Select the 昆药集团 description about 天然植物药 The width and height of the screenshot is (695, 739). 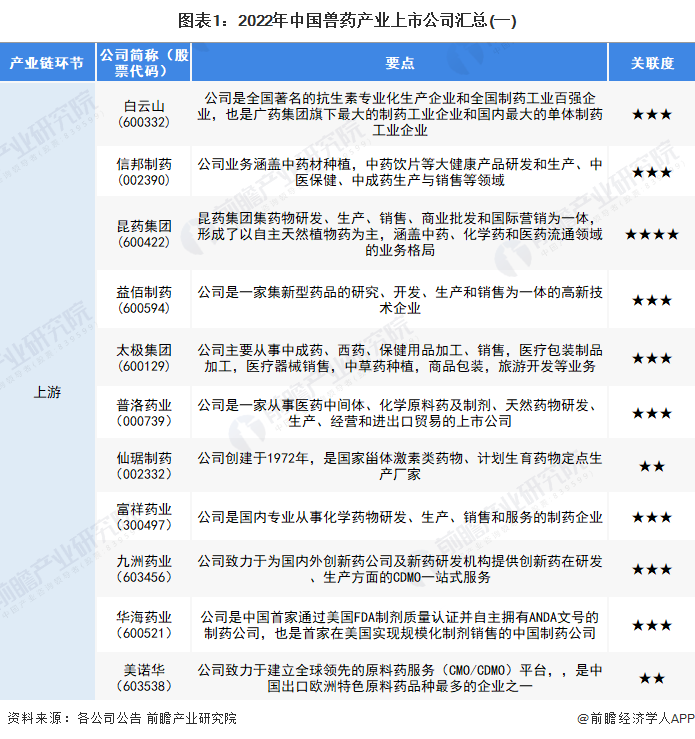400,234
